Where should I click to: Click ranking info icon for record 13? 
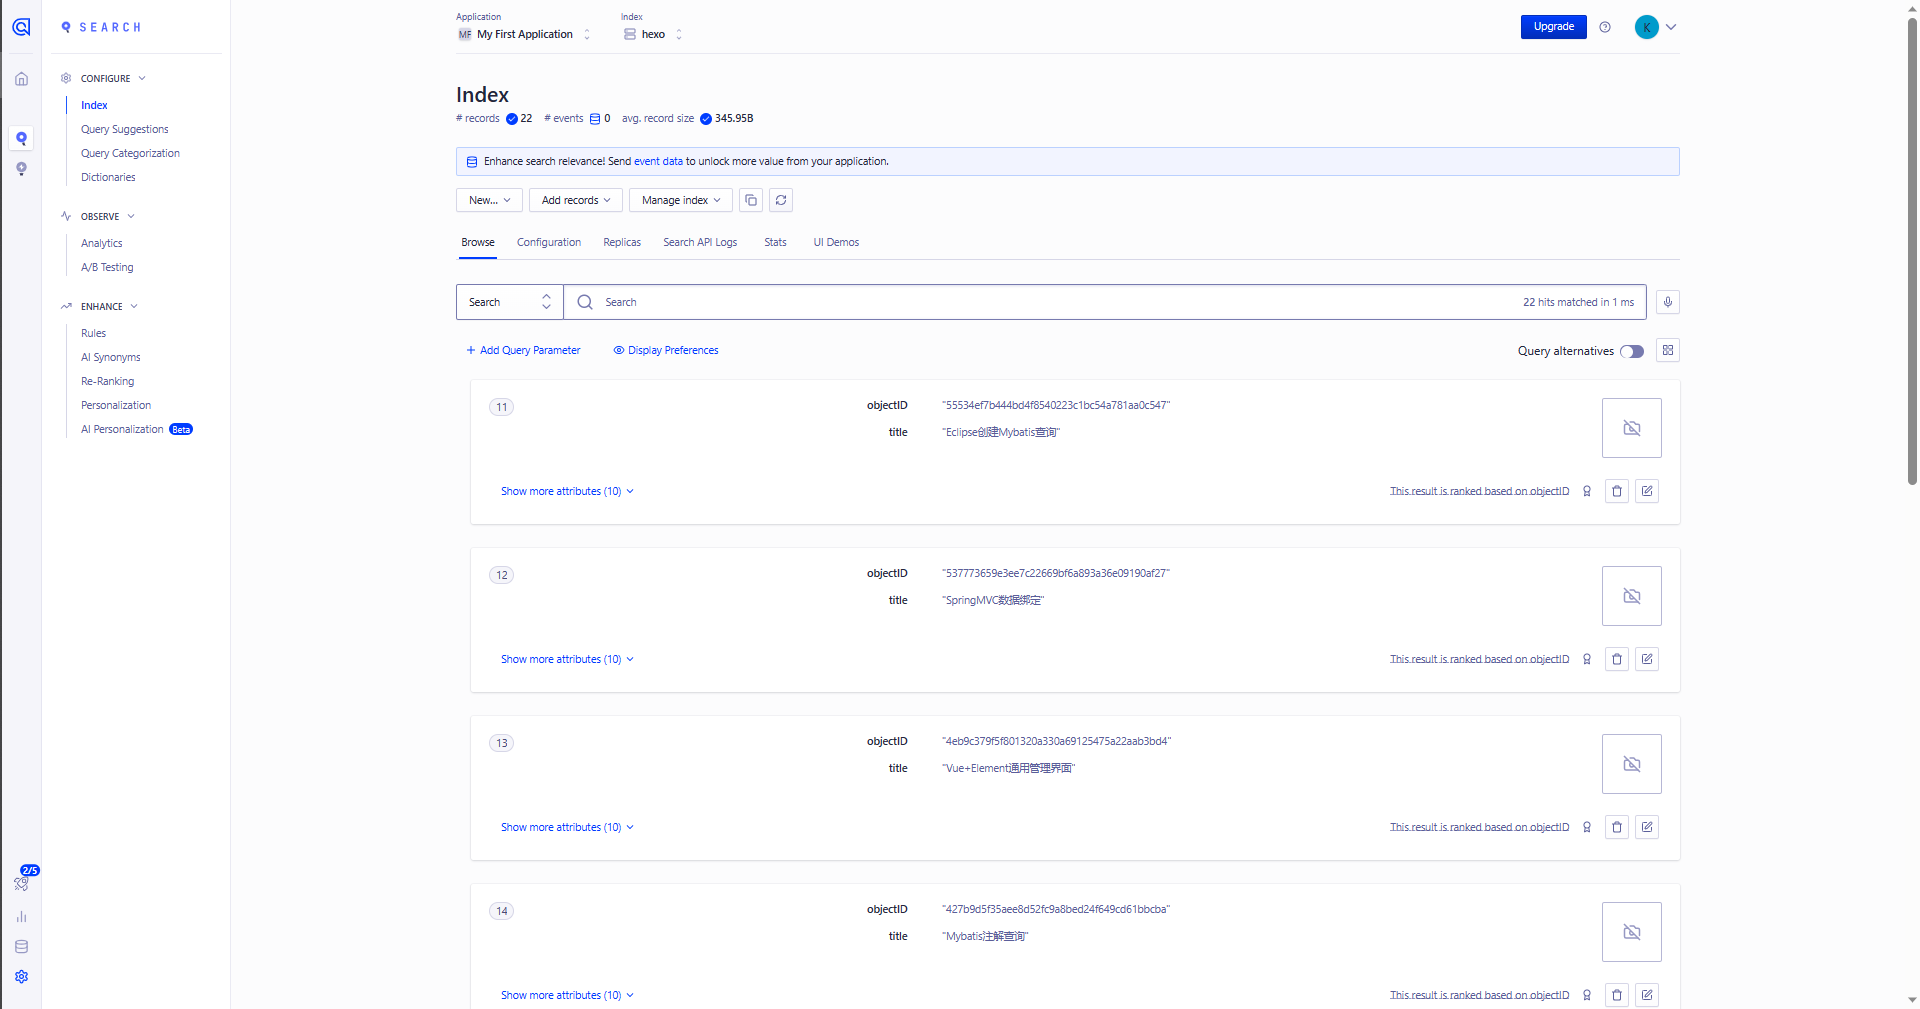(x=1587, y=827)
